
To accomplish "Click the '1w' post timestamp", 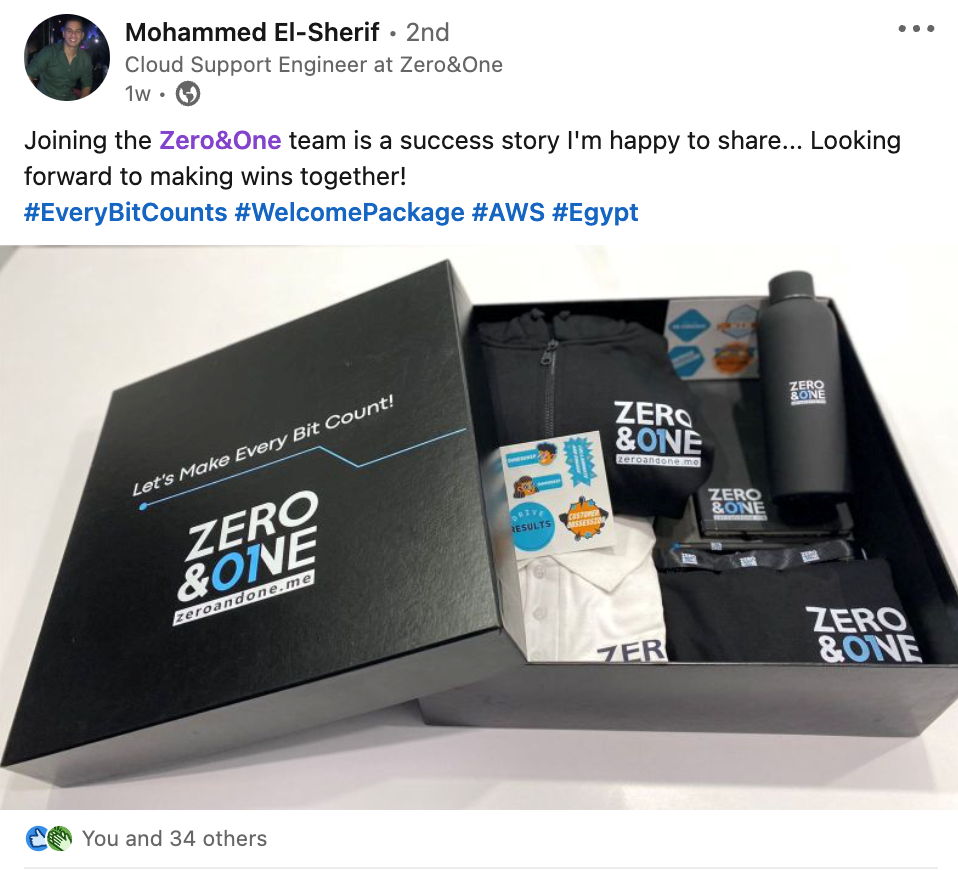I will tap(137, 94).
